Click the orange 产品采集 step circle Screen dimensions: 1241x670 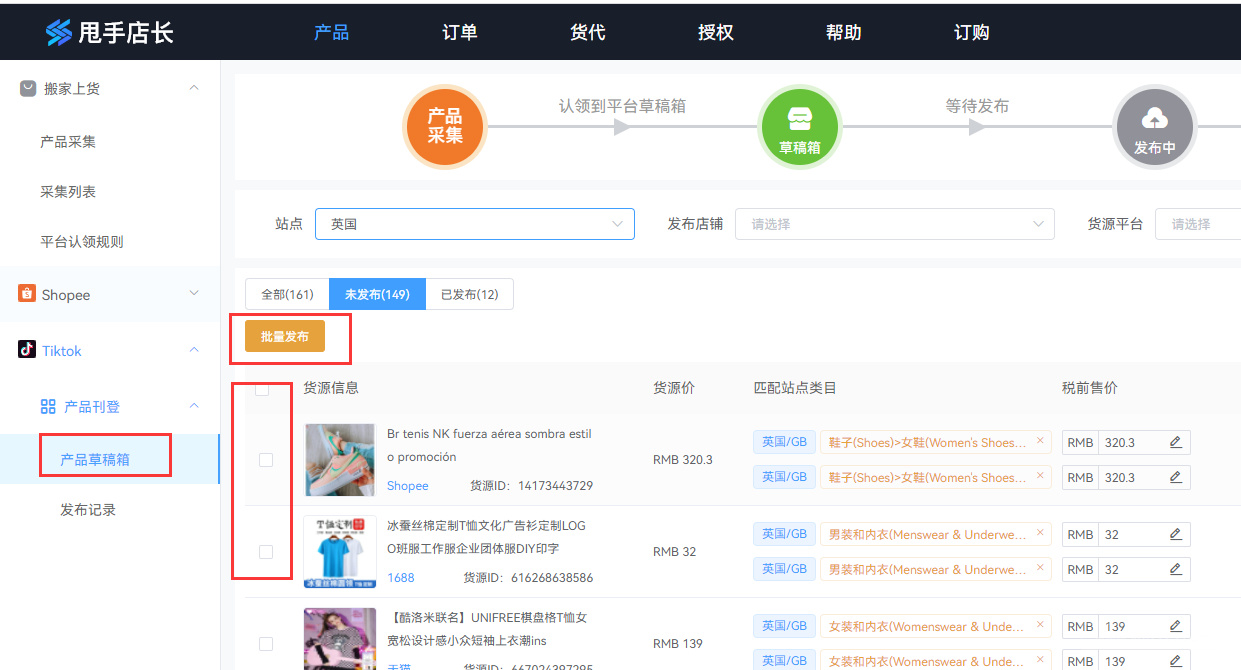[x=445, y=127]
